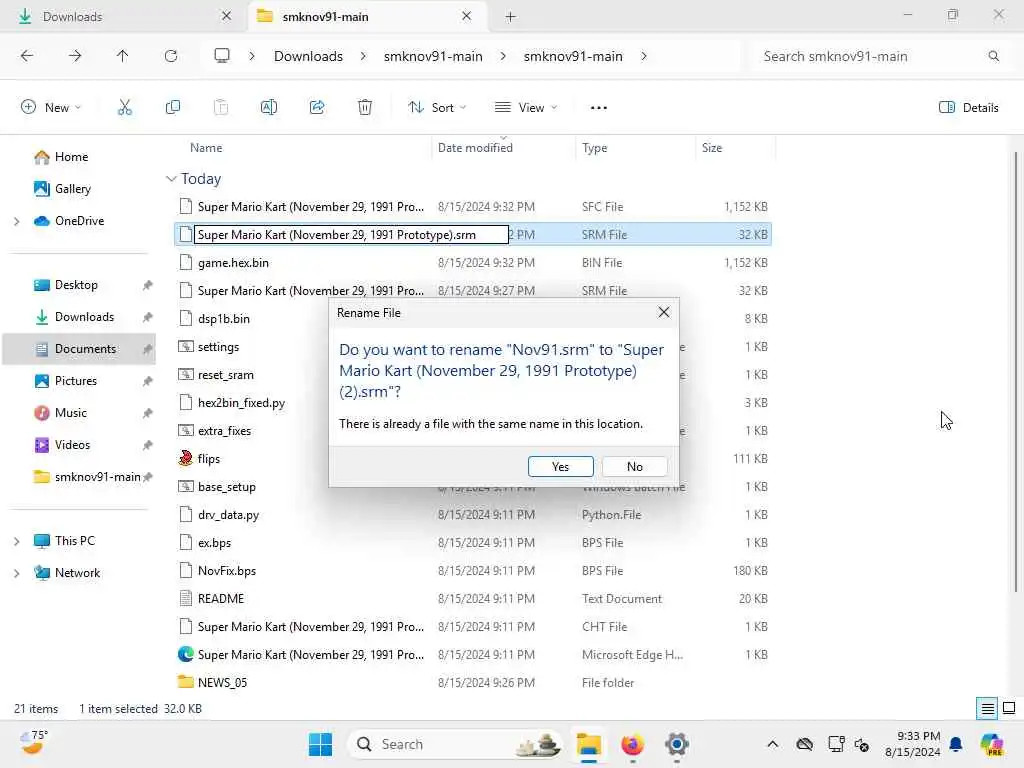Switch to the details list view layout icon

tap(987, 709)
